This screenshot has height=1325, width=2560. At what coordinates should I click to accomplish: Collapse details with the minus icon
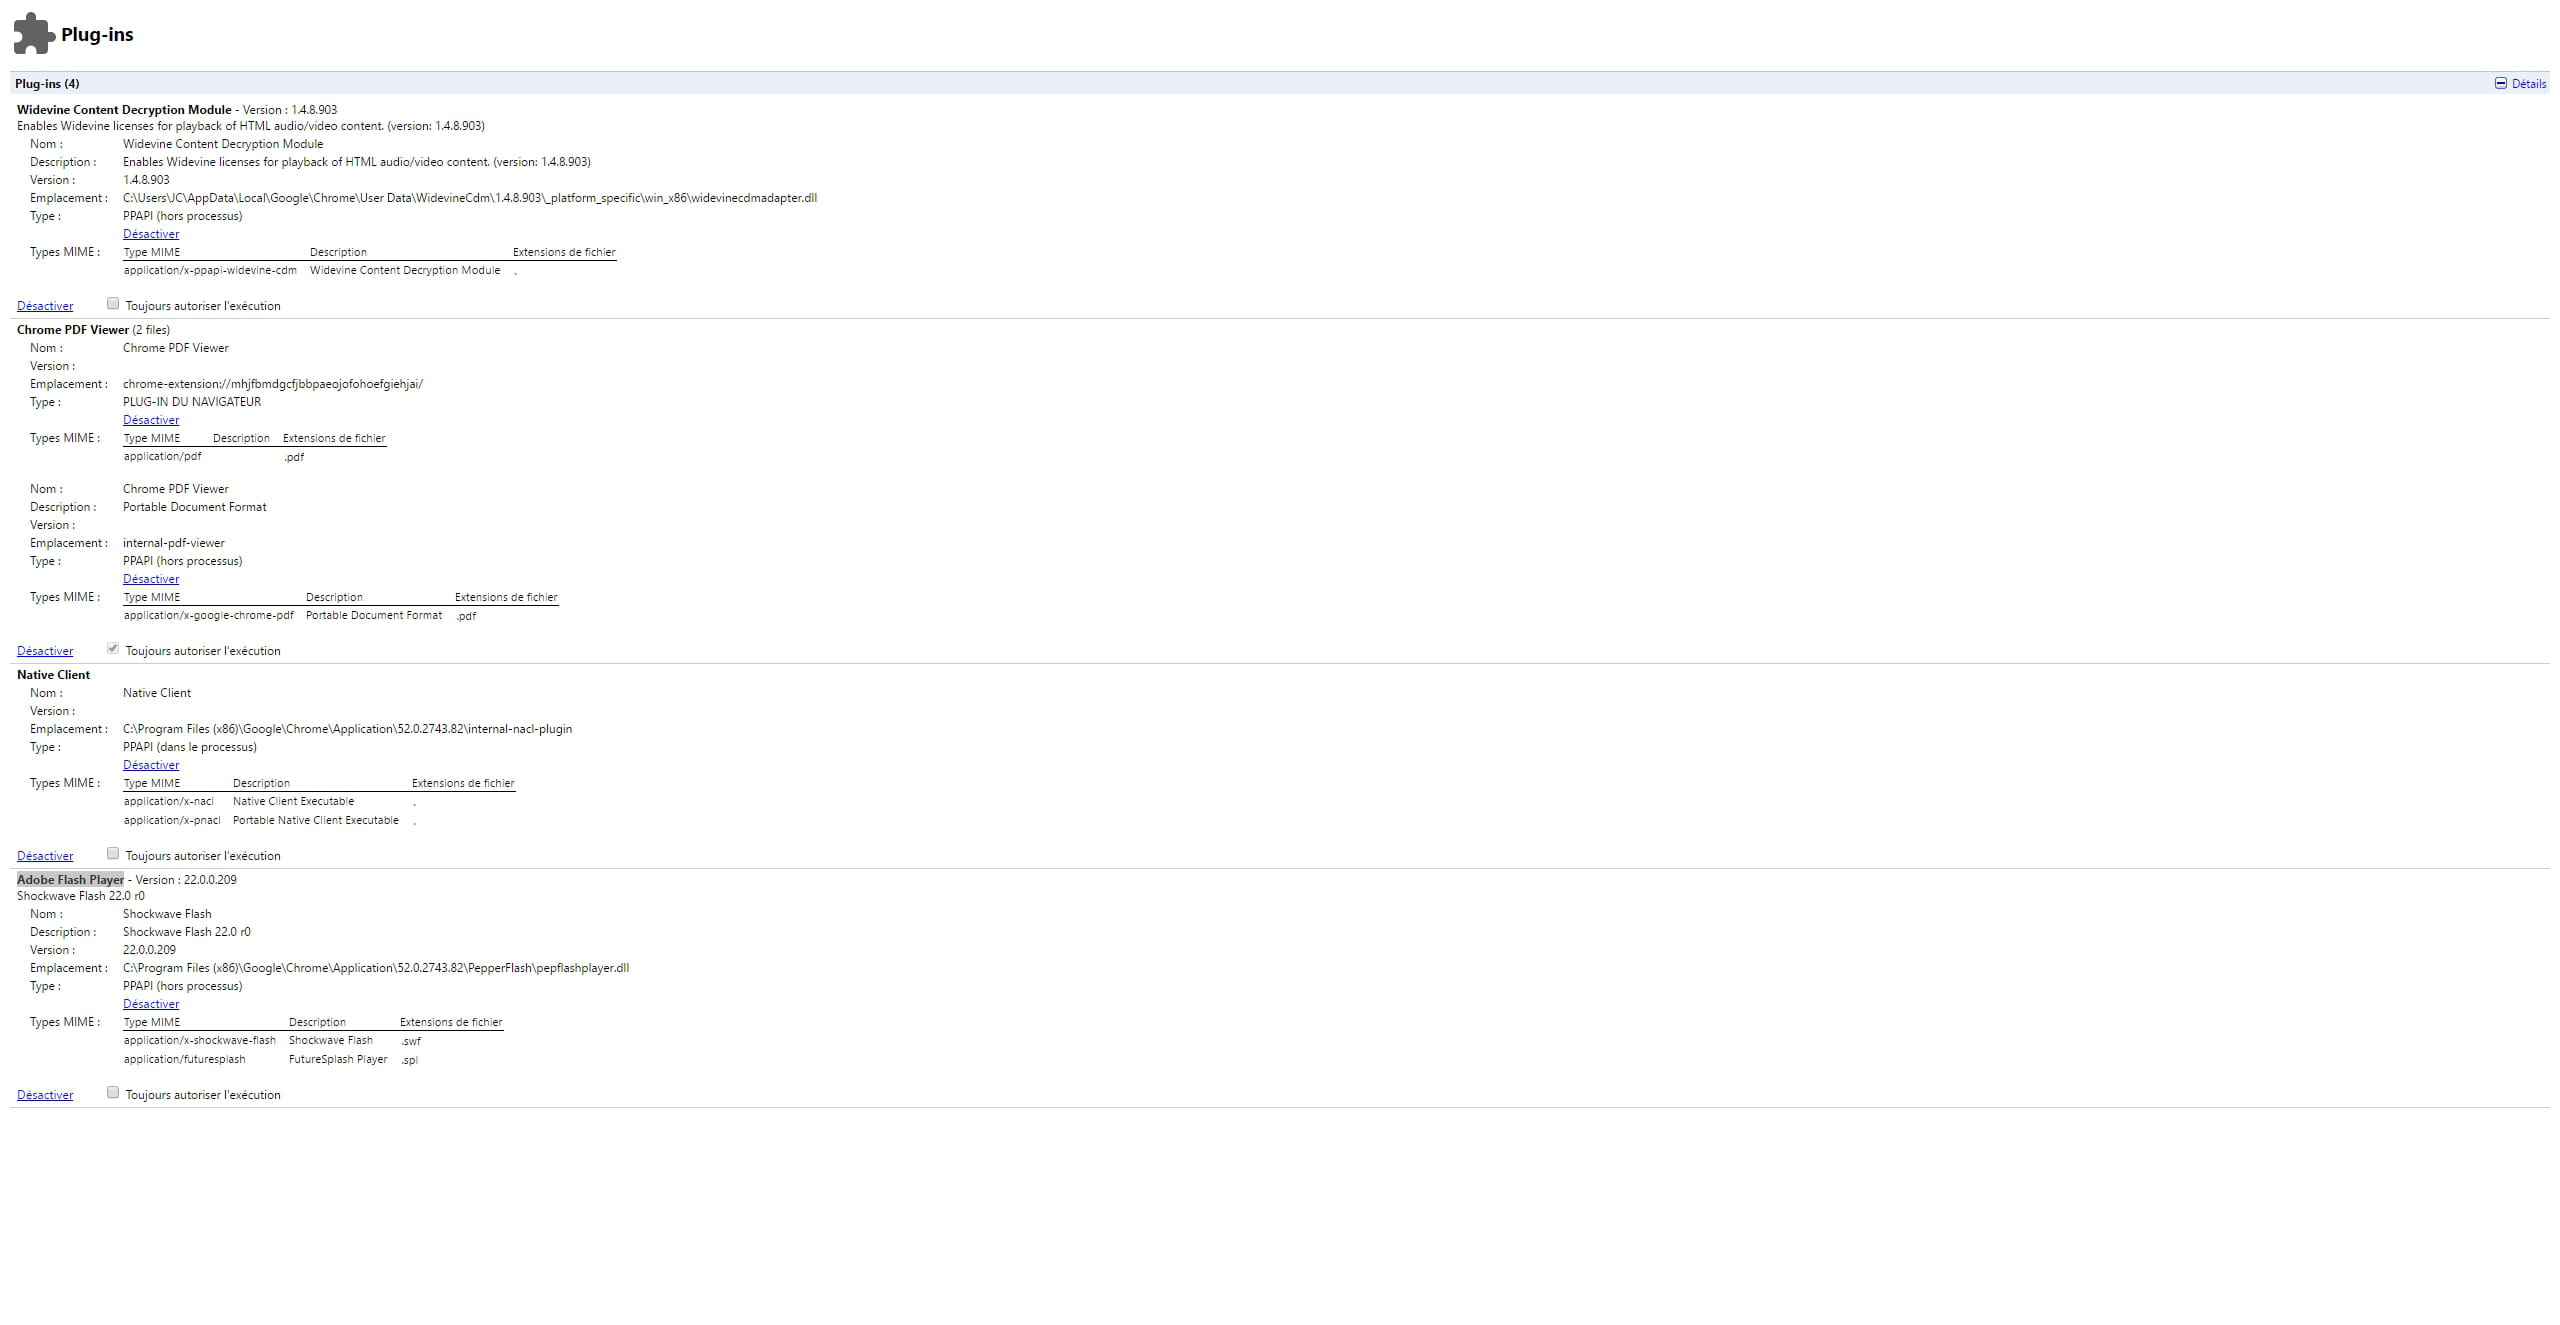pyautogui.click(x=2500, y=84)
